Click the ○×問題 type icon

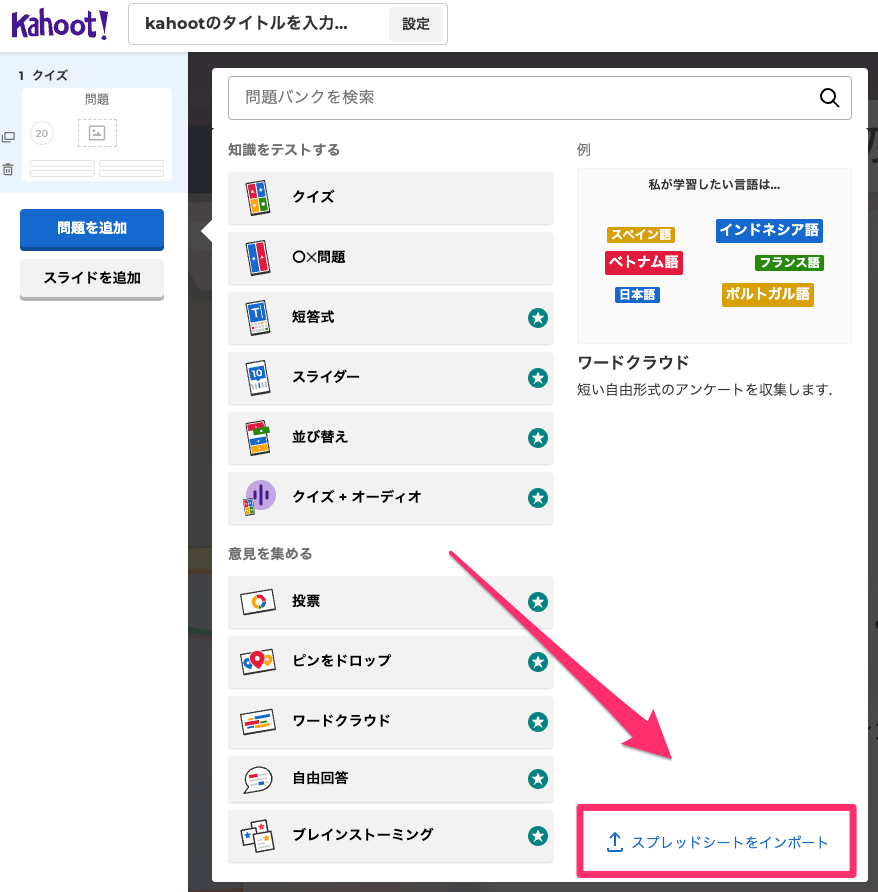pyautogui.click(x=258, y=257)
